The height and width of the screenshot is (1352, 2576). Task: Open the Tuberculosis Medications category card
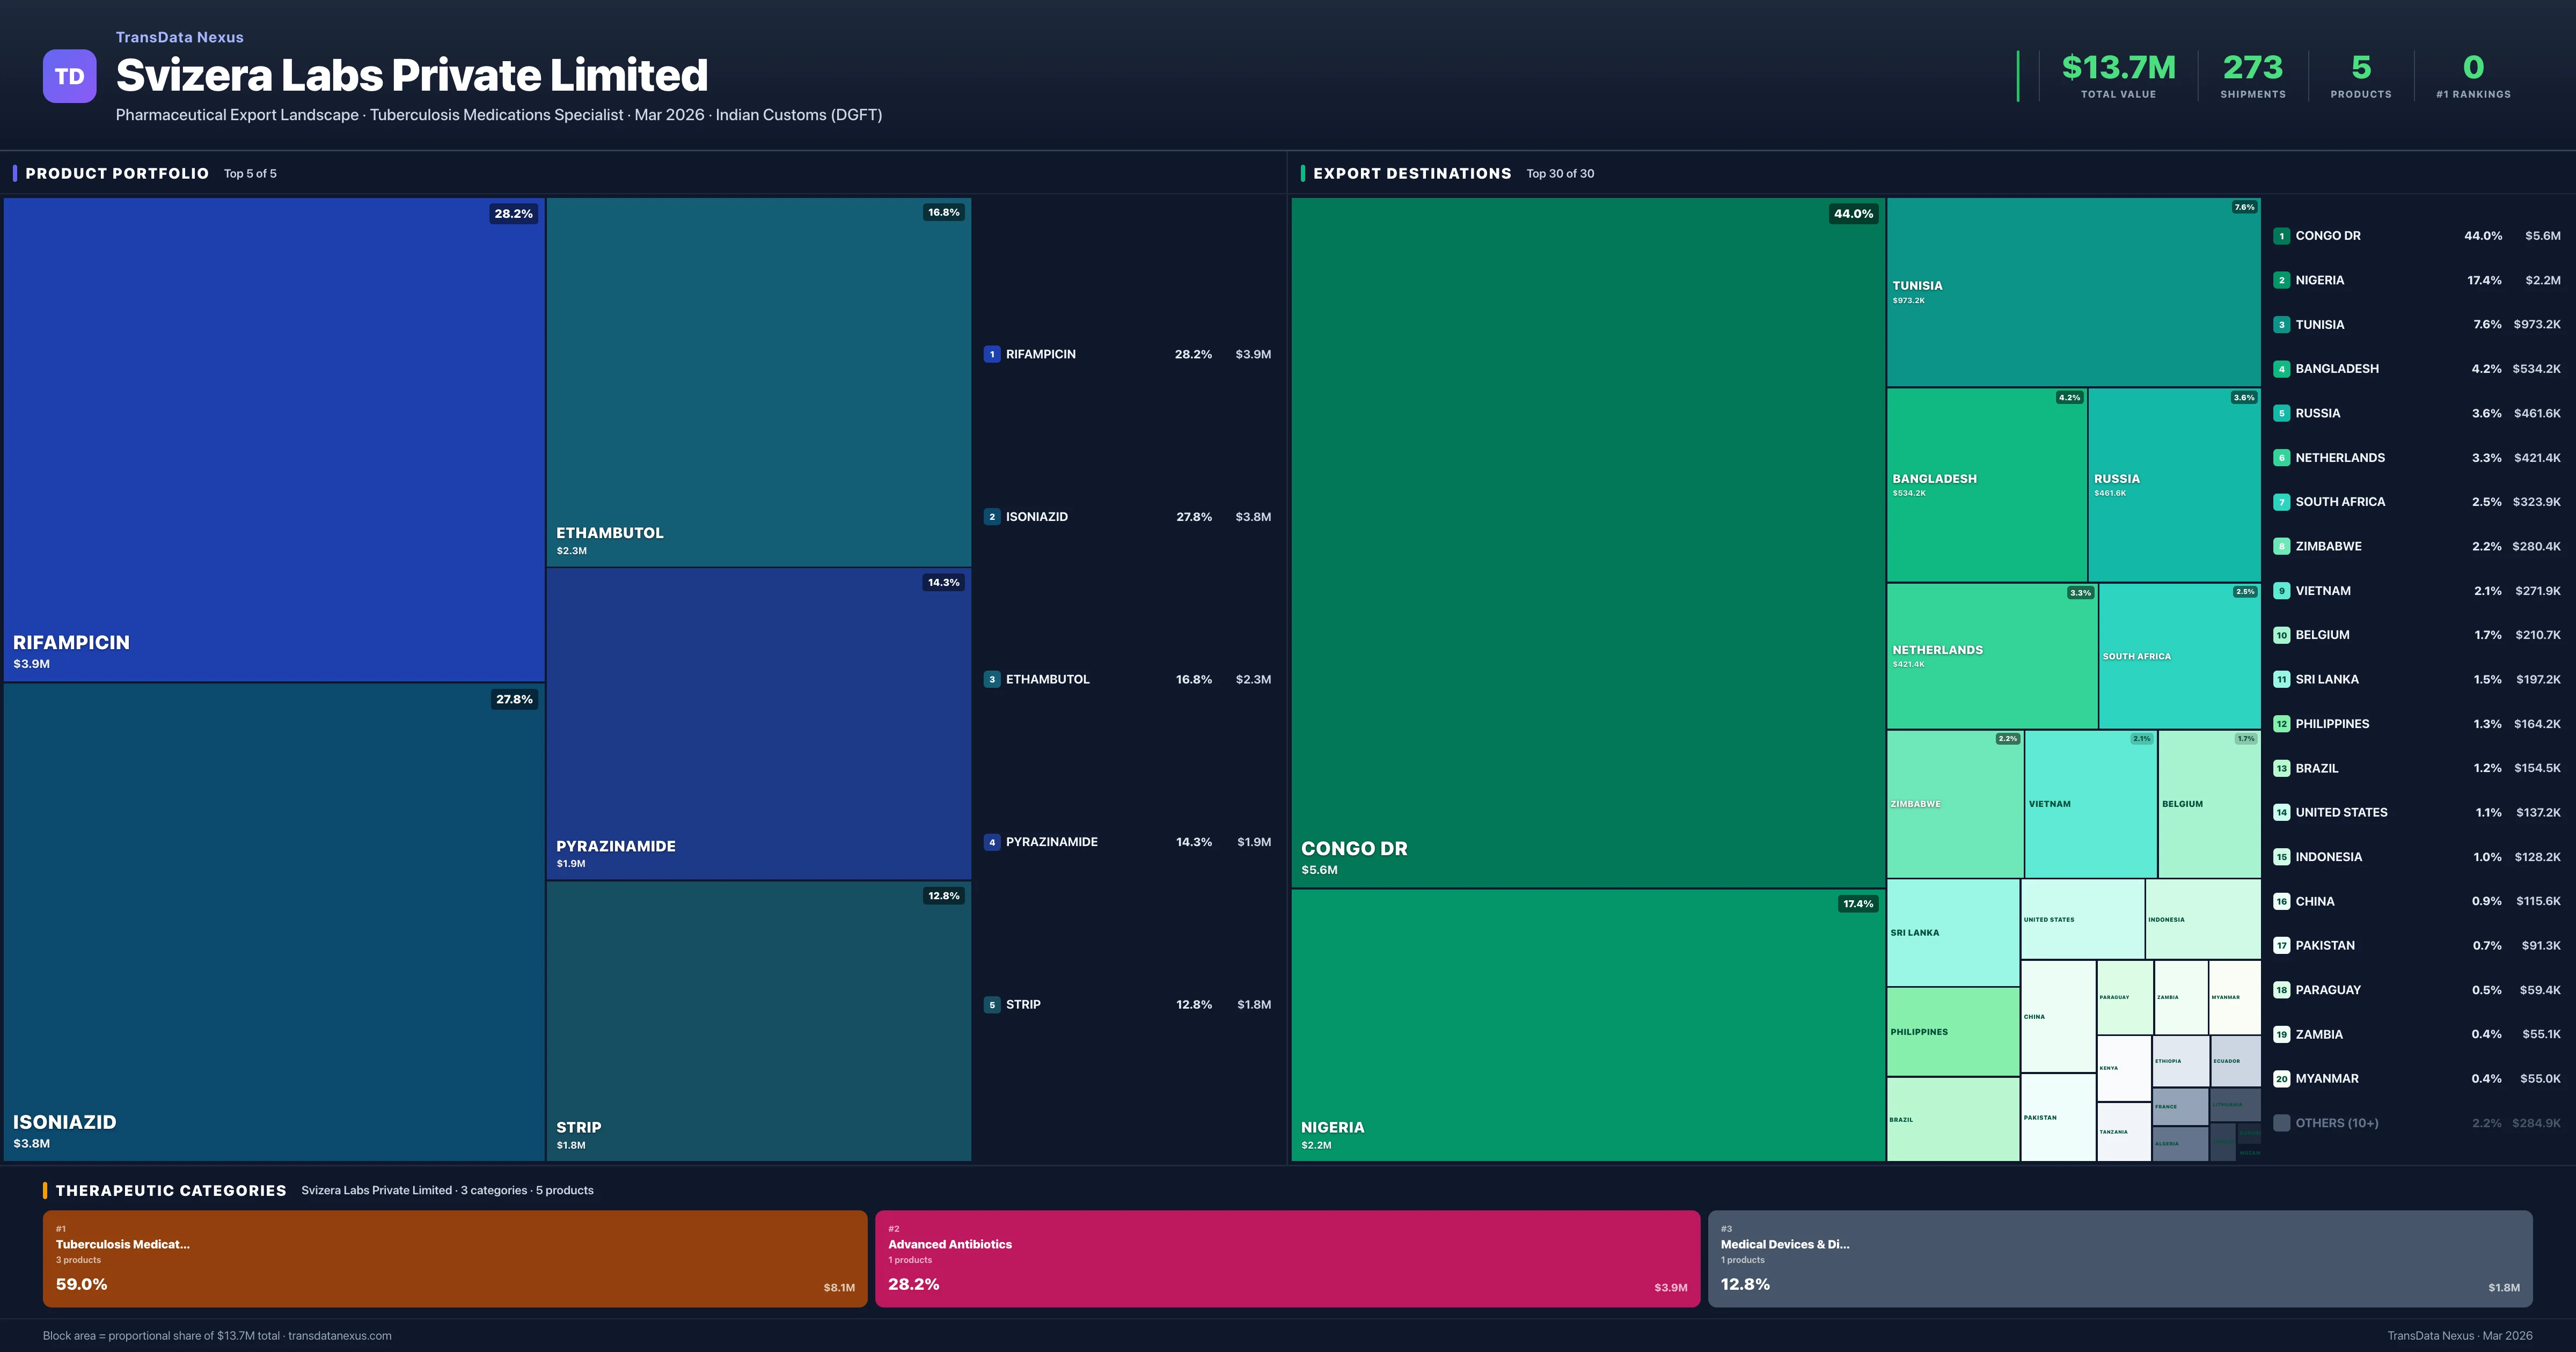pyautogui.click(x=454, y=1258)
